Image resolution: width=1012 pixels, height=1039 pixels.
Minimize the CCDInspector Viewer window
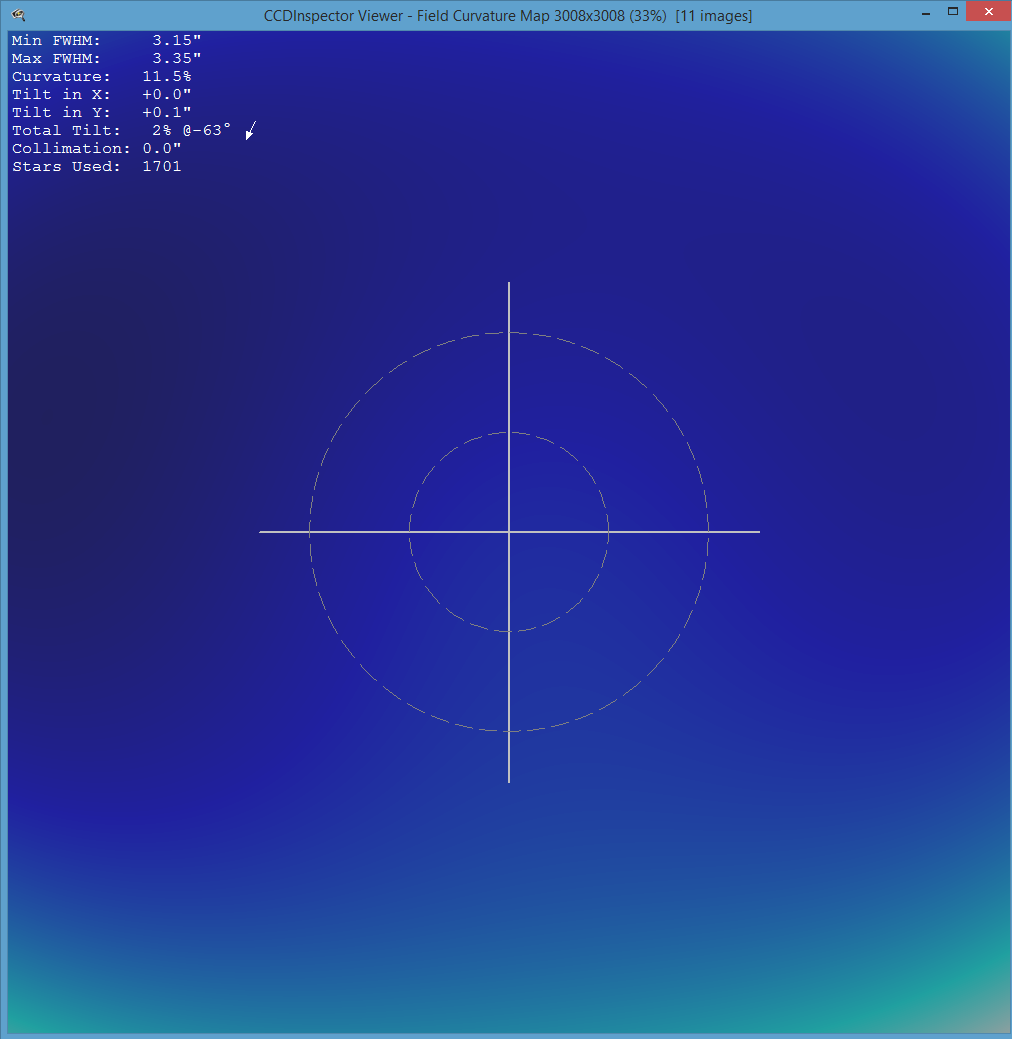click(926, 13)
